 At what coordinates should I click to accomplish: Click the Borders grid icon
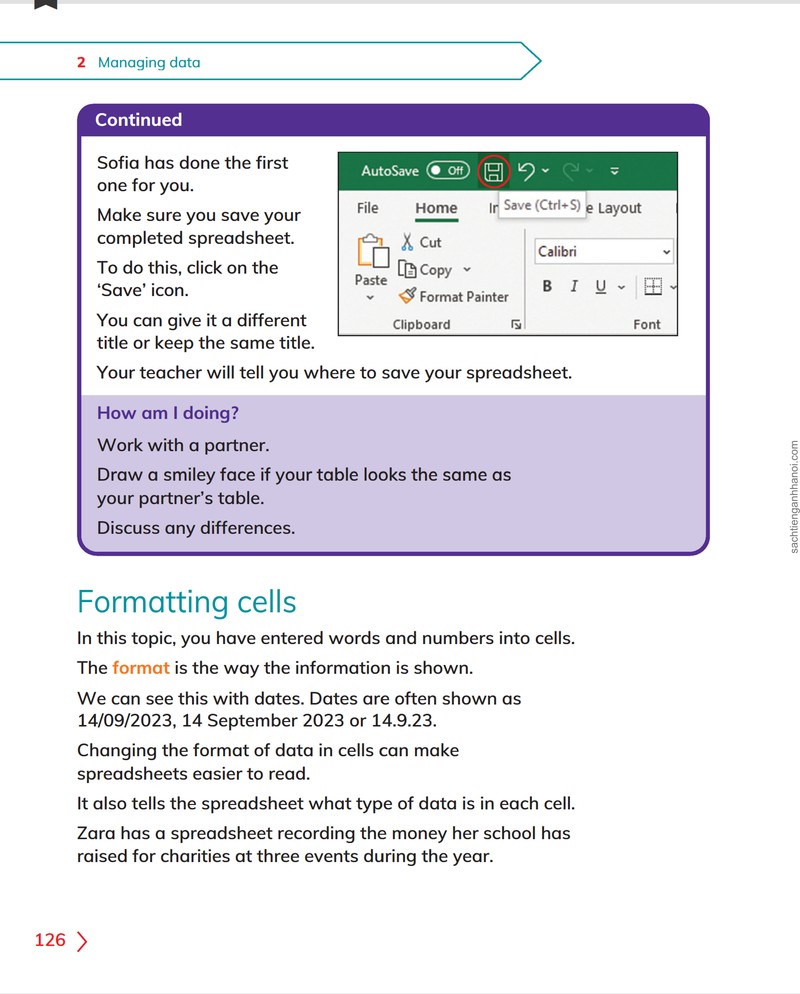tap(653, 287)
